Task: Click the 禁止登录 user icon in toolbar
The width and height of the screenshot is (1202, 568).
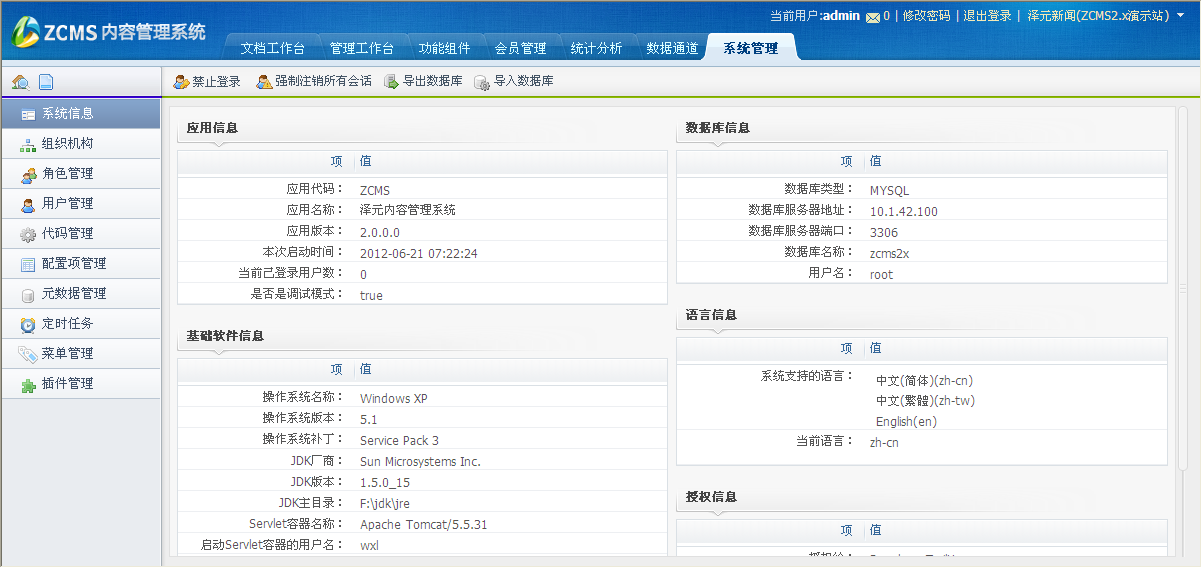Action: [181, 82]
